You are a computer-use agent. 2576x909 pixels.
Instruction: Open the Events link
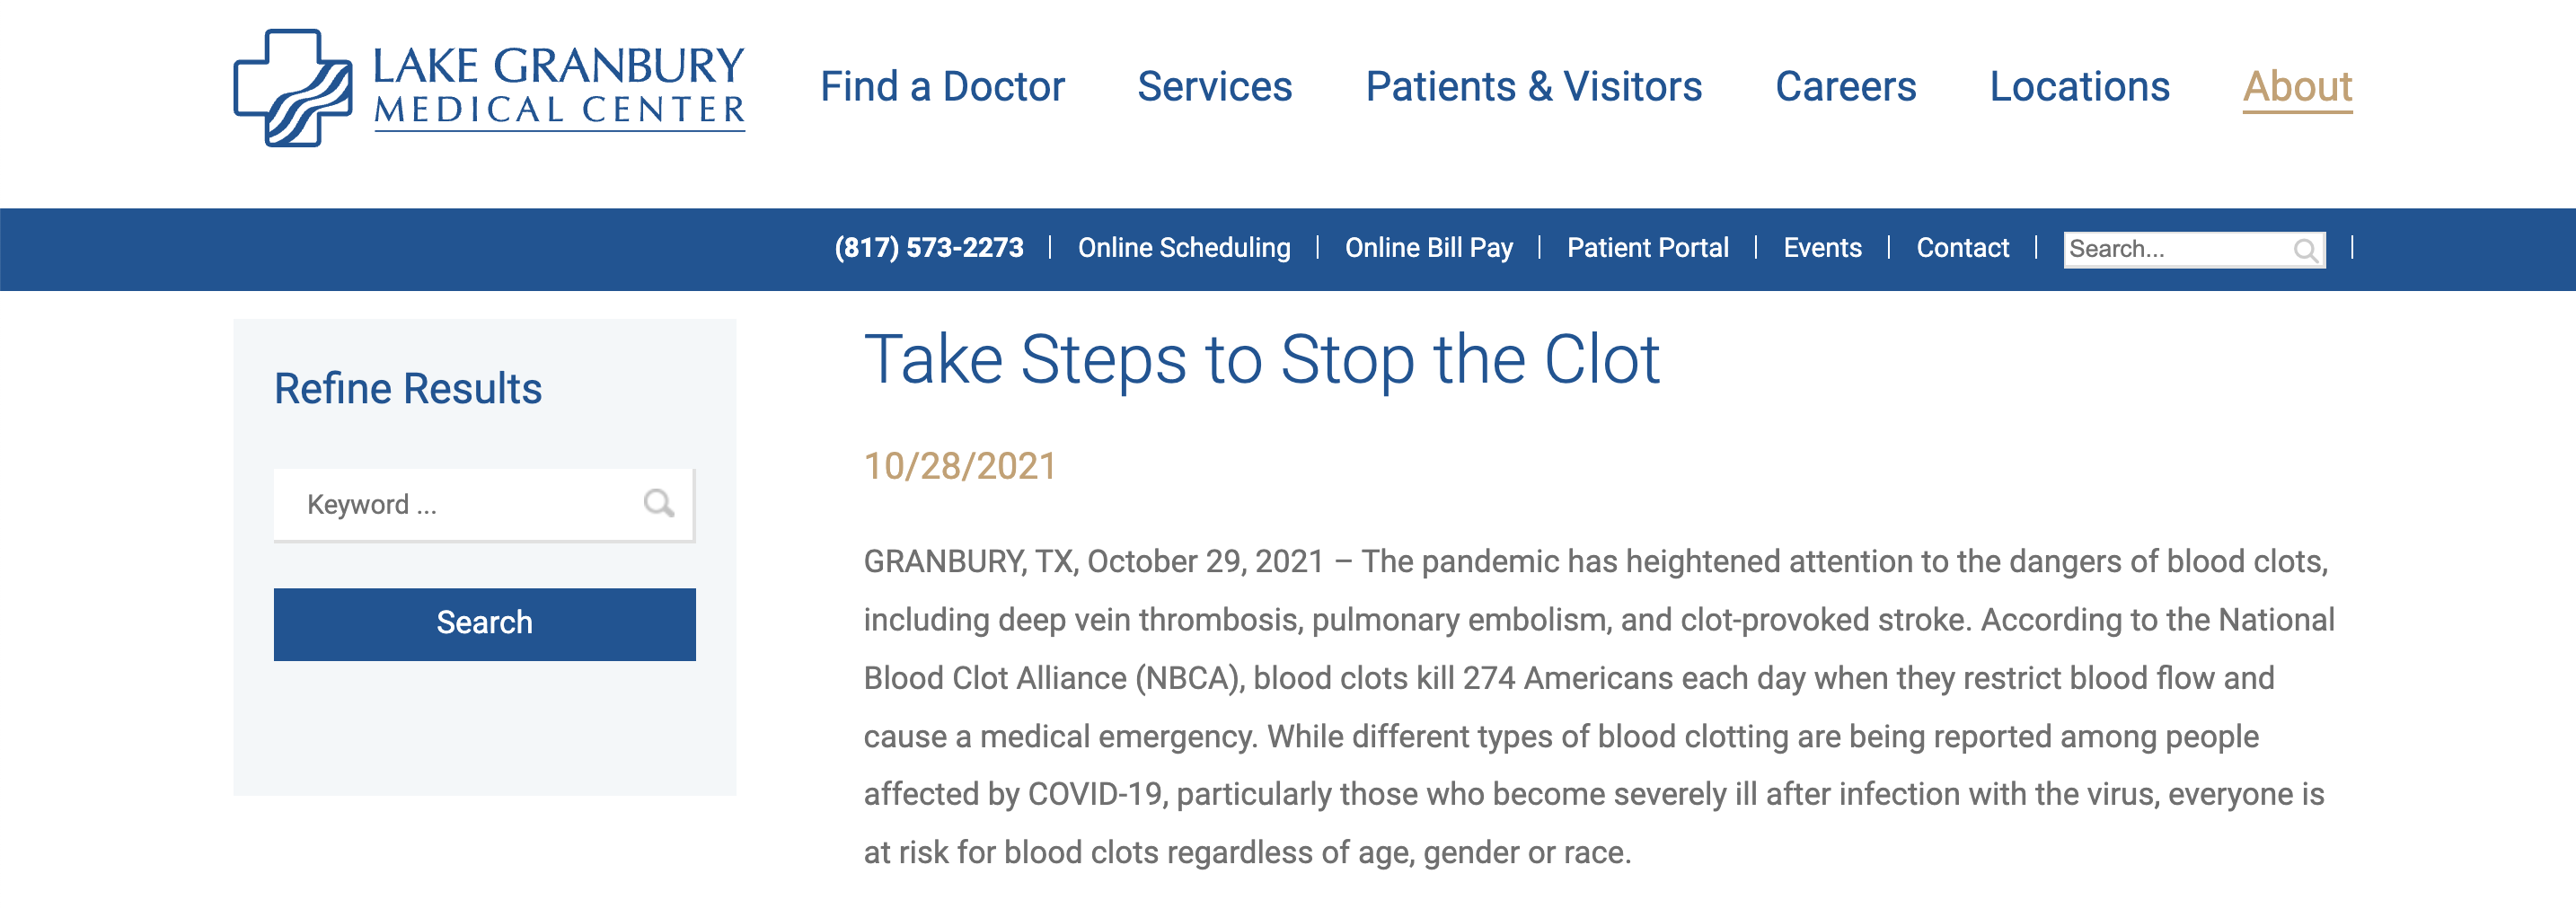pos(1822,248)
